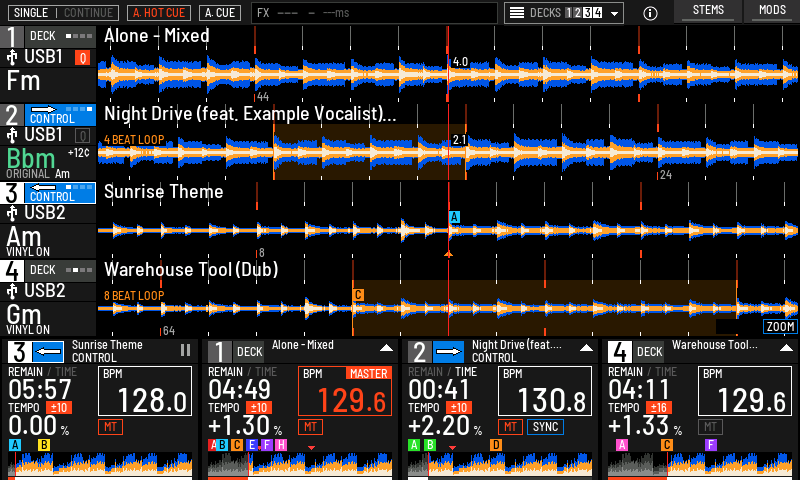Change ±10 tempo range on Night Drive deck
800x480 pixels.
coord(459,408)
